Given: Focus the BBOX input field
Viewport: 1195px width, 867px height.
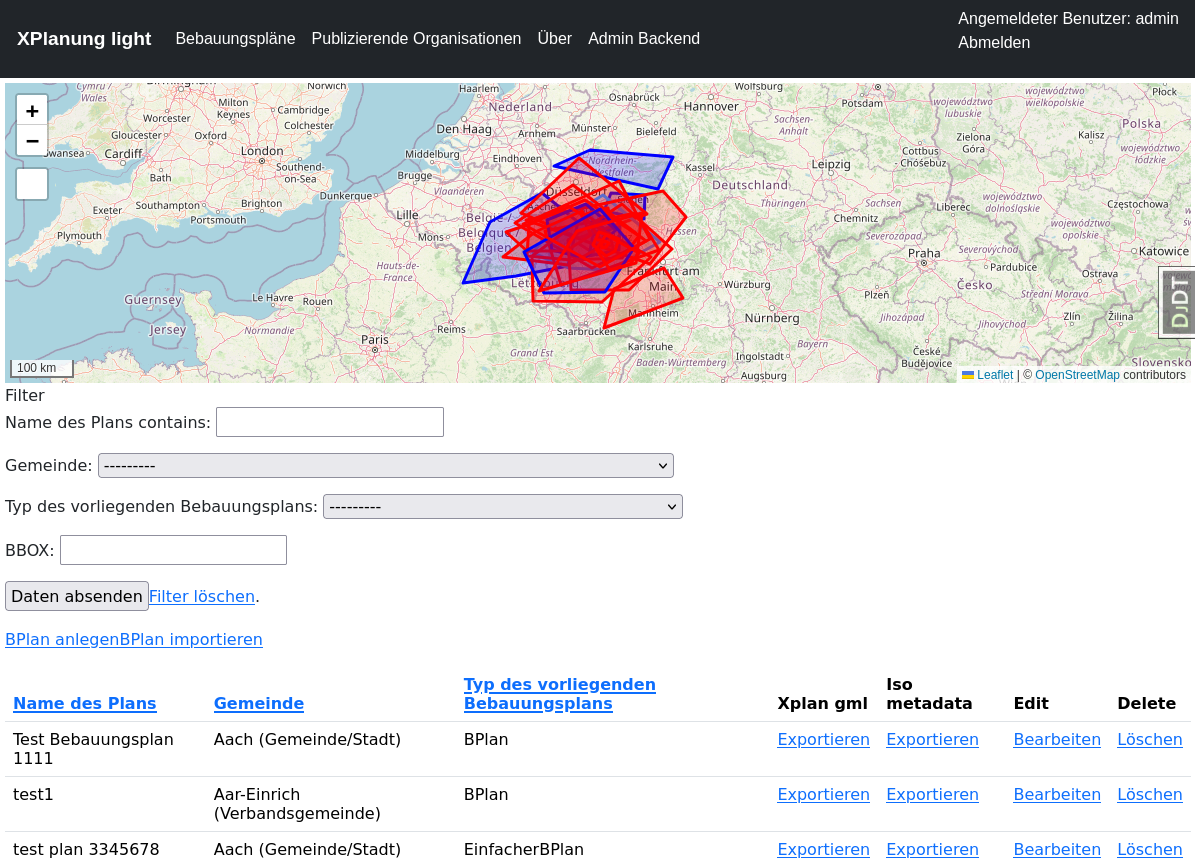Looking at the screenshot, I should [x=174, y=550].
